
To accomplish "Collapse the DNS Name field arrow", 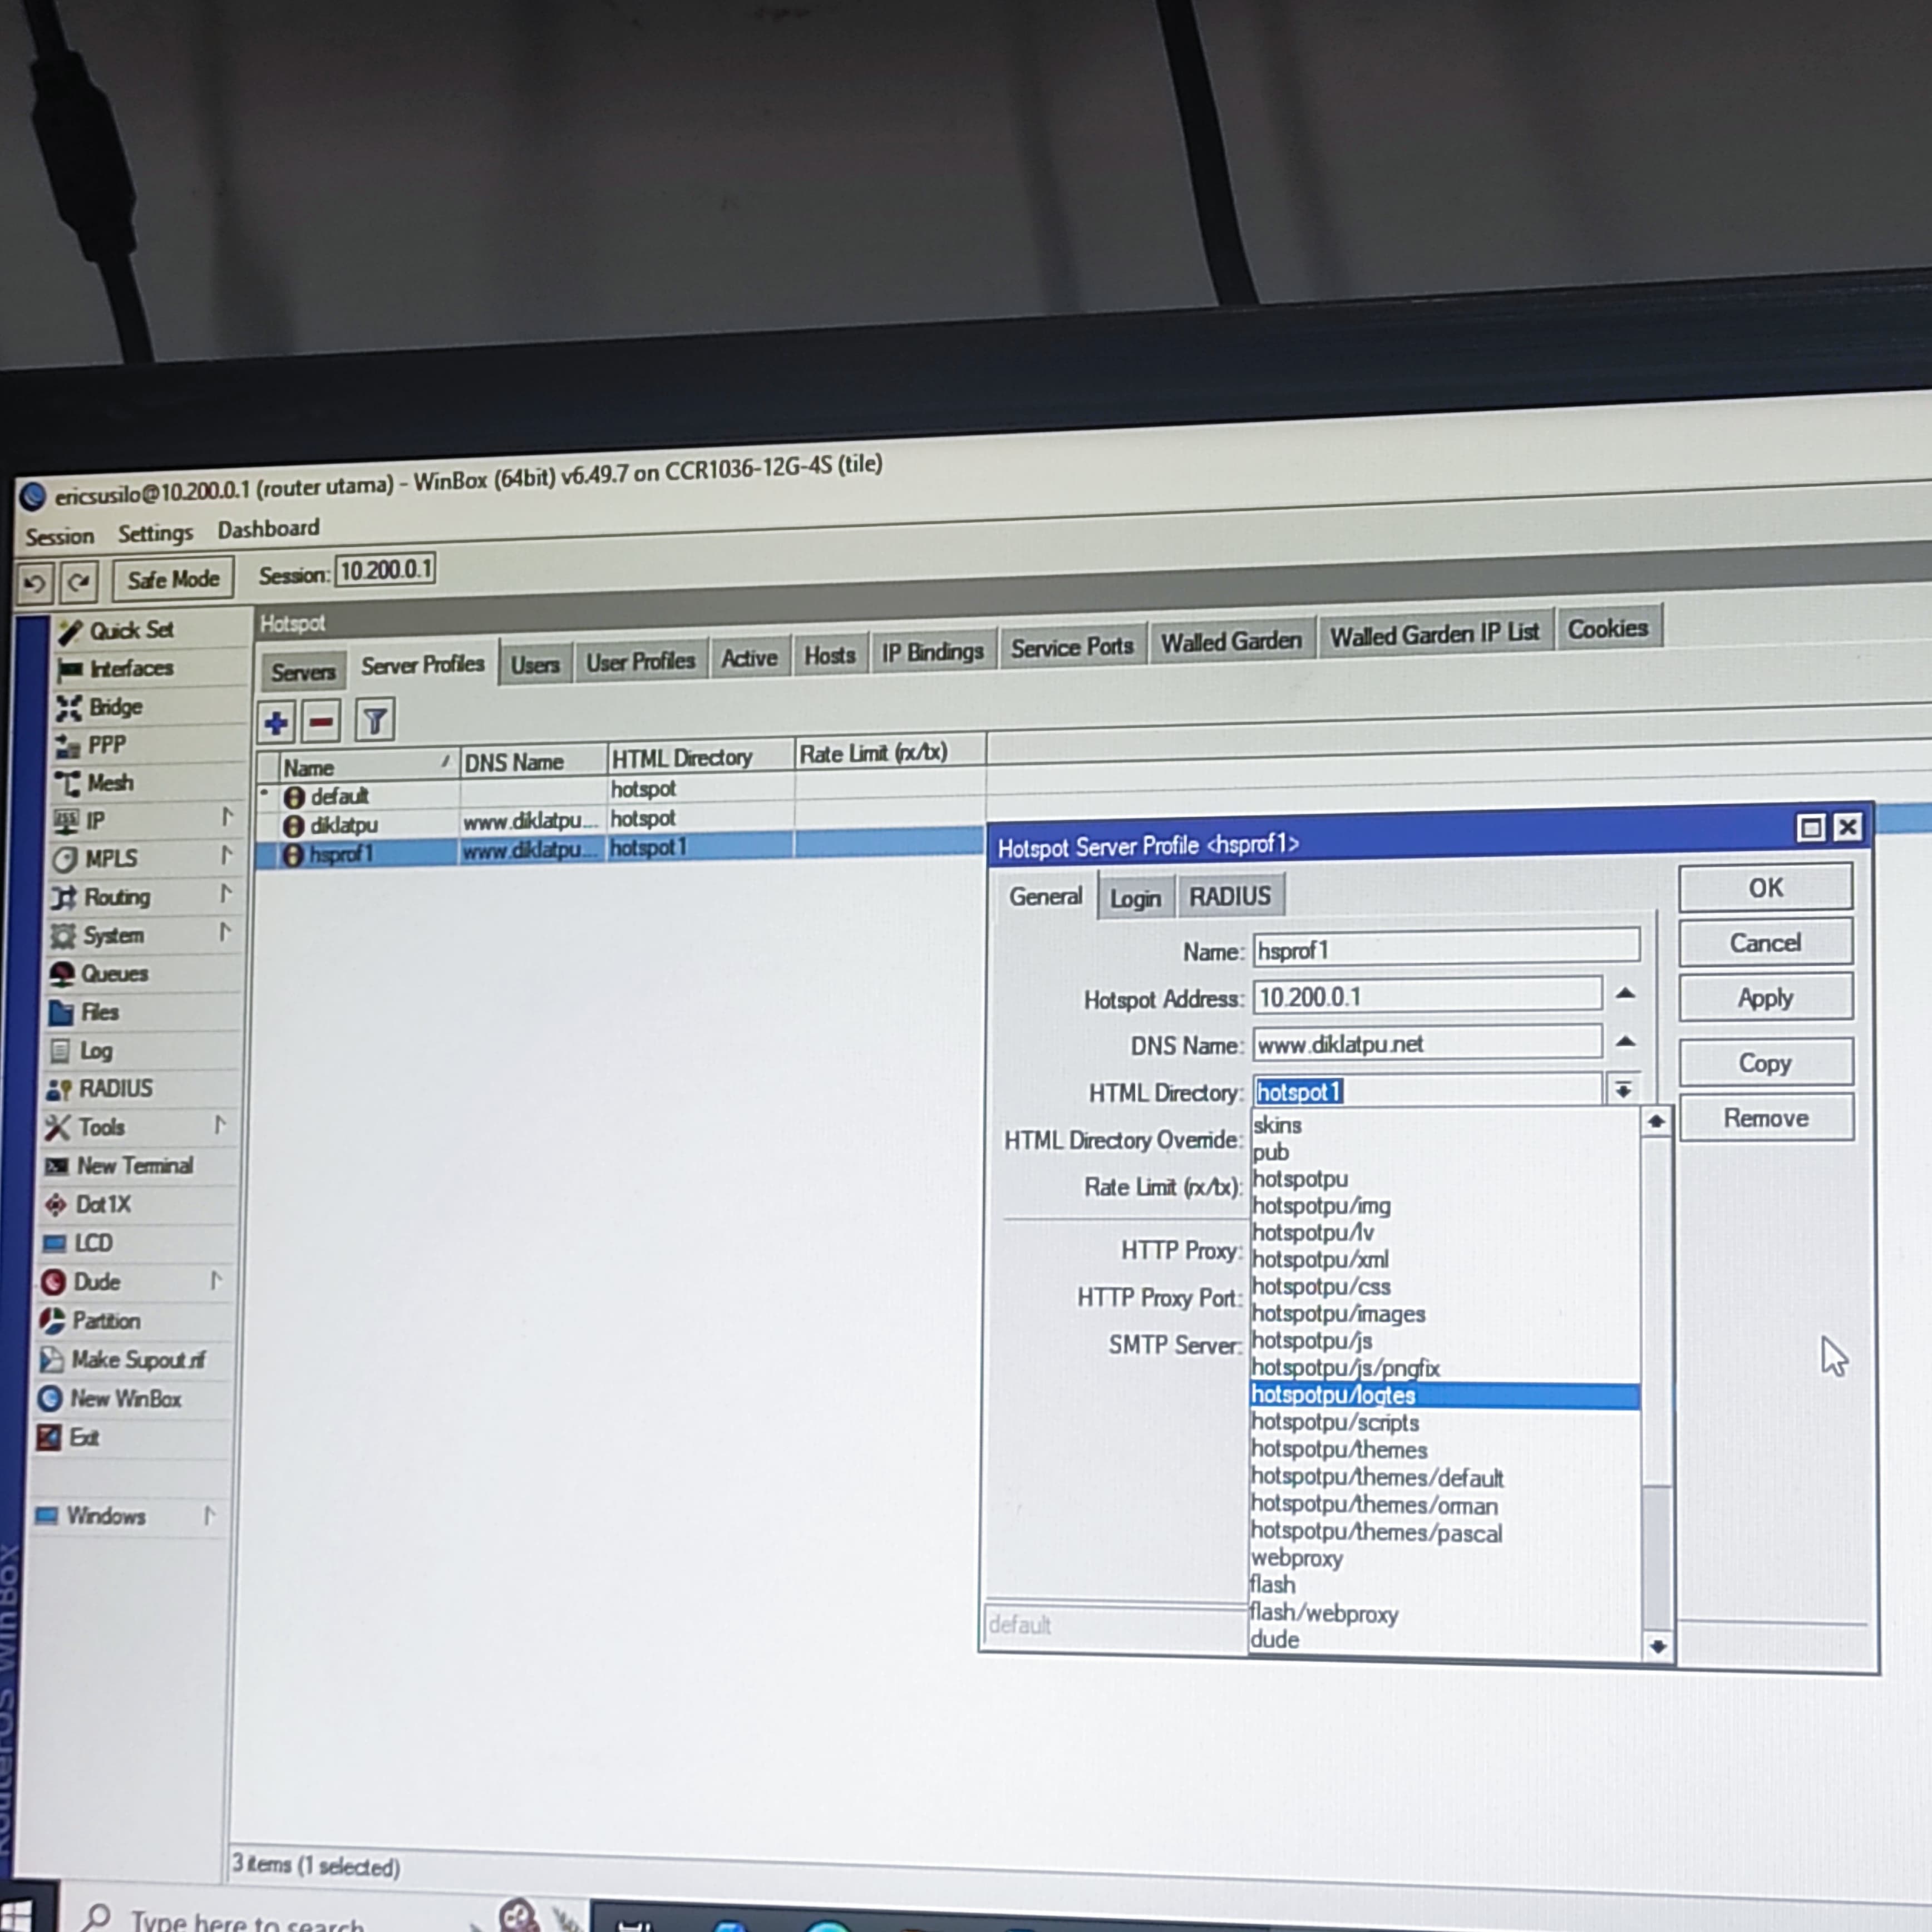I will click(1625, 1042).
